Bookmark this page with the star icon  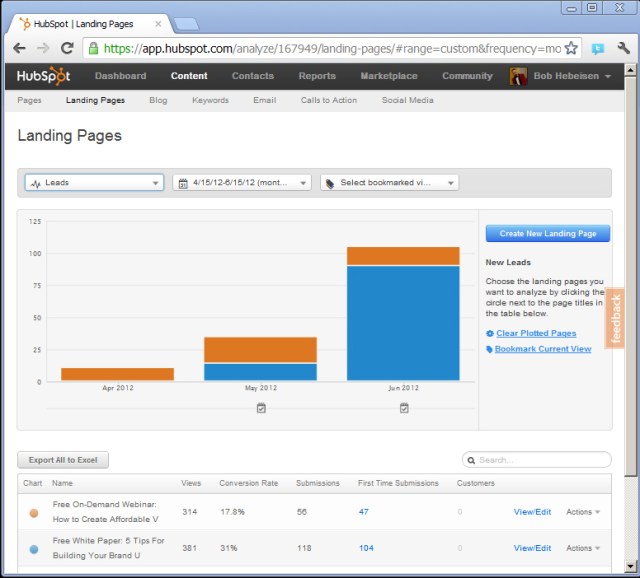(571, 47)
